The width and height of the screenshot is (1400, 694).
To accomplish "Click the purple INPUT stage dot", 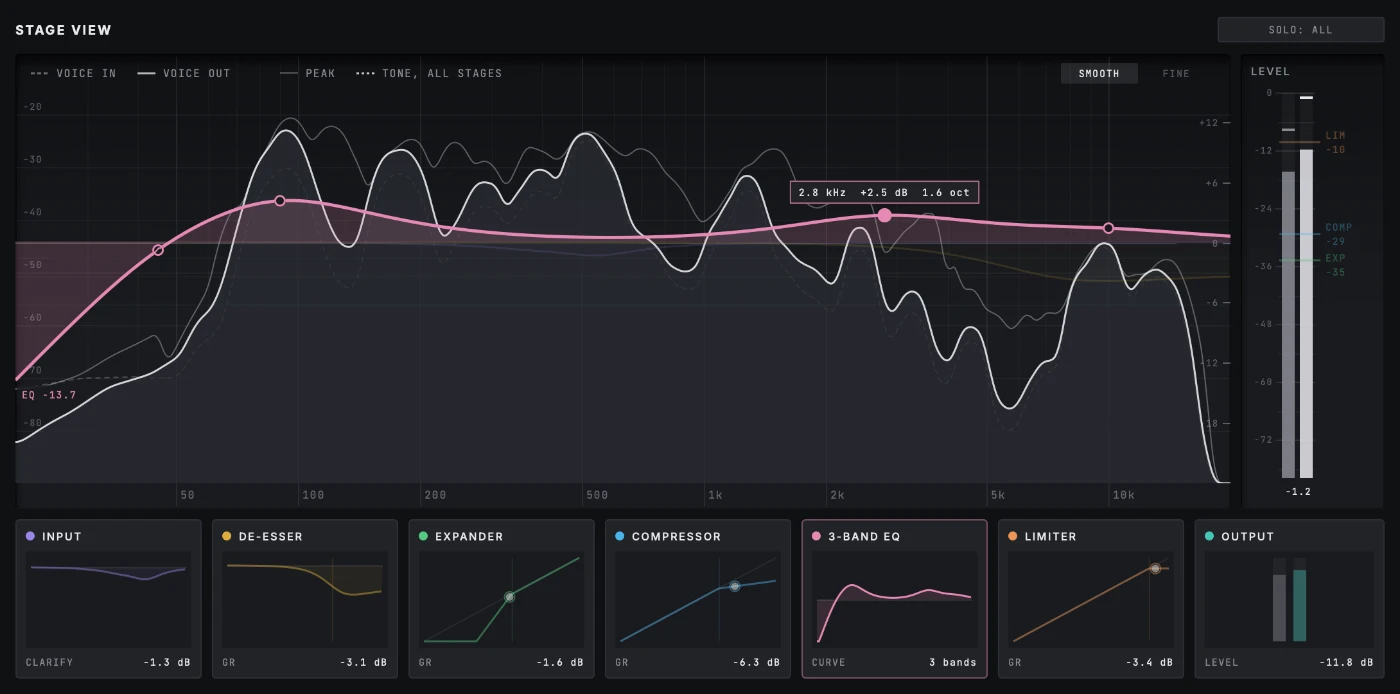I will coord(31,537).
